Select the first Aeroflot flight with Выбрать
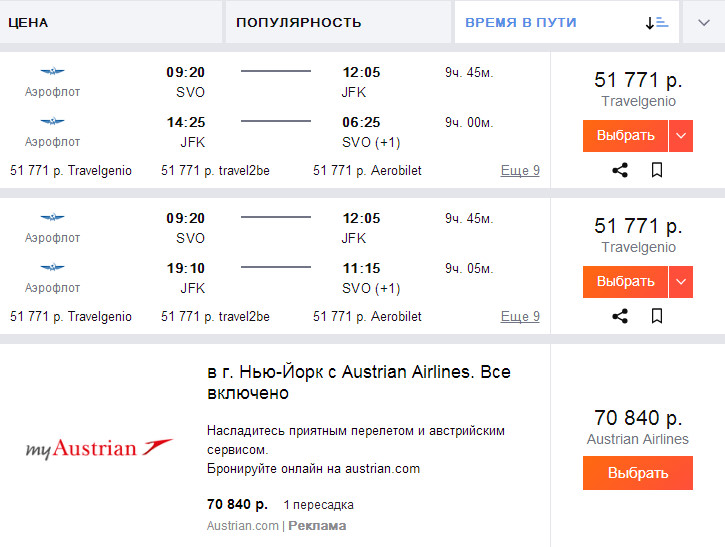This screenshot has width=725, height=547. click(626, 136)
